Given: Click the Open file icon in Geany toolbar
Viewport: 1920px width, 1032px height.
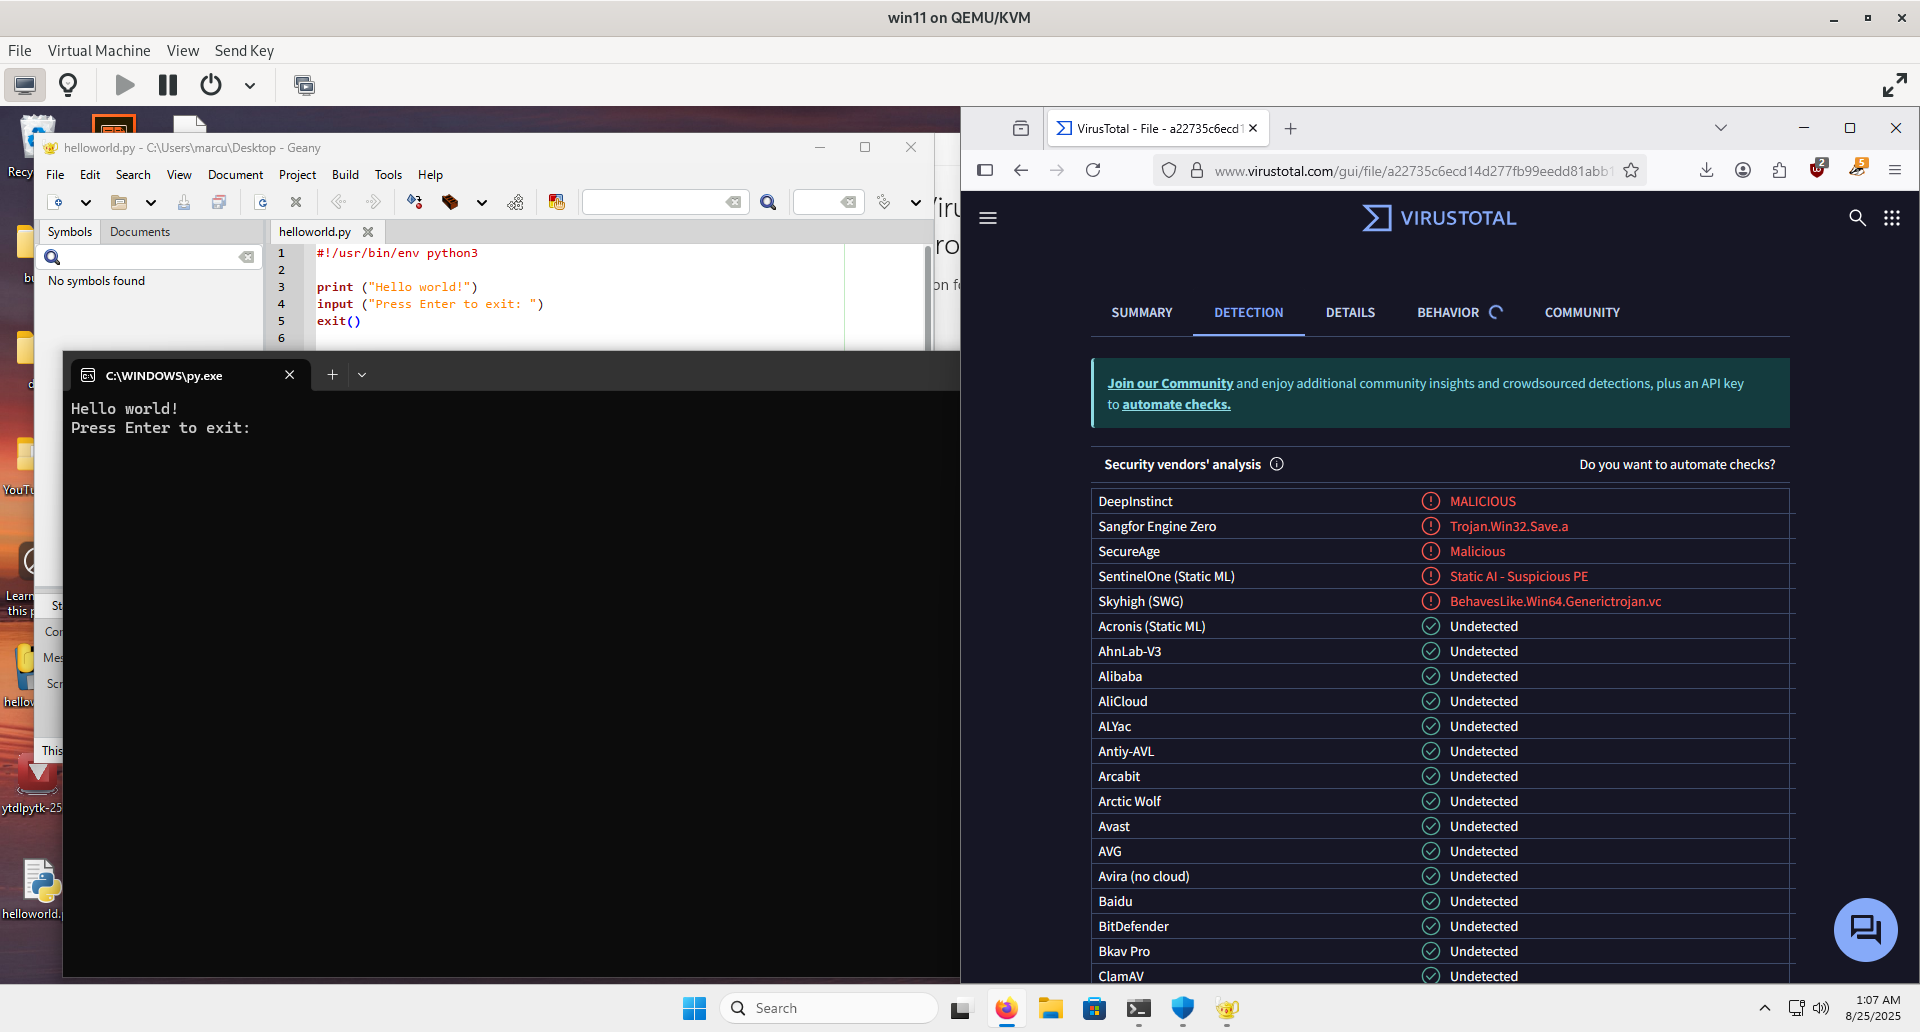Looking at the screenshot, I should click(119, 202).
